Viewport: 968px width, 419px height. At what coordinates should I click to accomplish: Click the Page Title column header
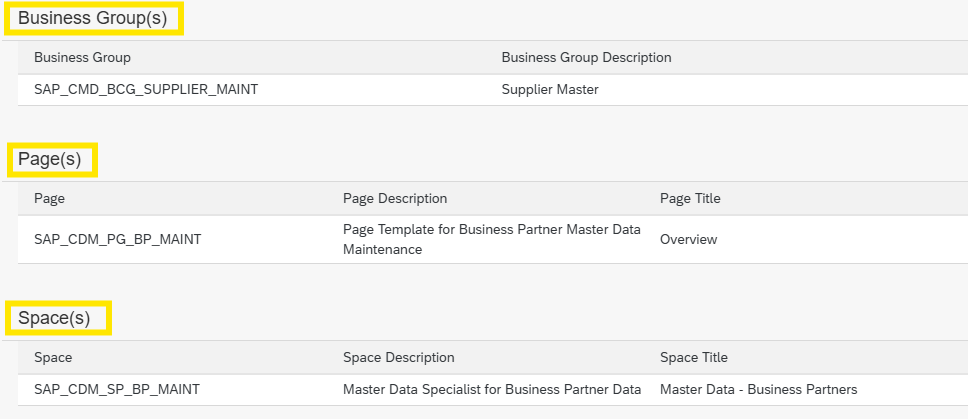point(690,198)
